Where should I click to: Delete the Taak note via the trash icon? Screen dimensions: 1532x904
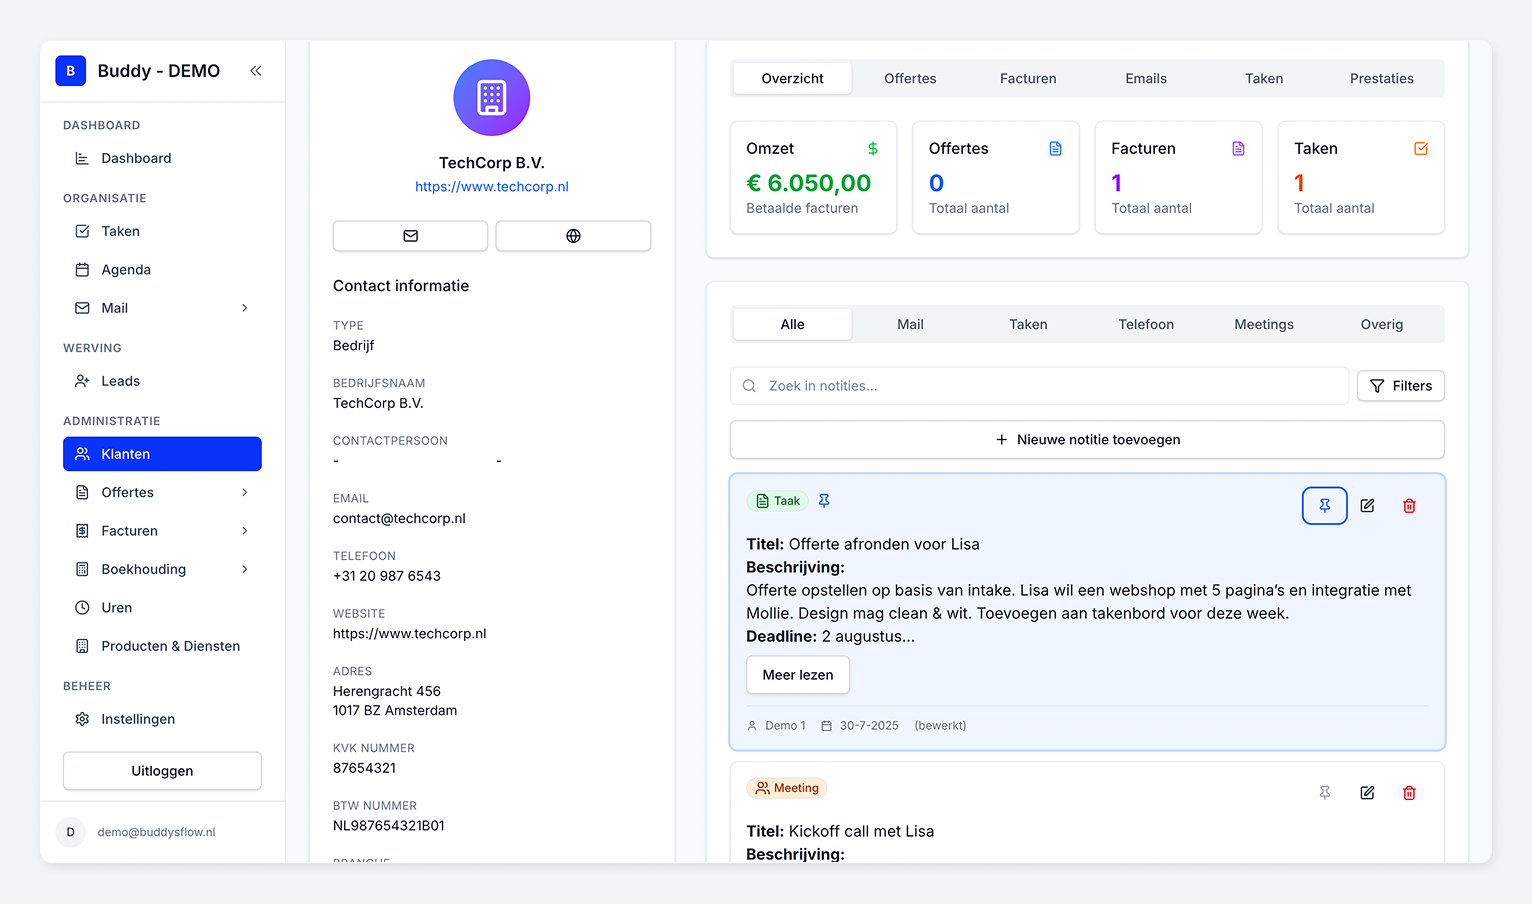[1409, 506]
